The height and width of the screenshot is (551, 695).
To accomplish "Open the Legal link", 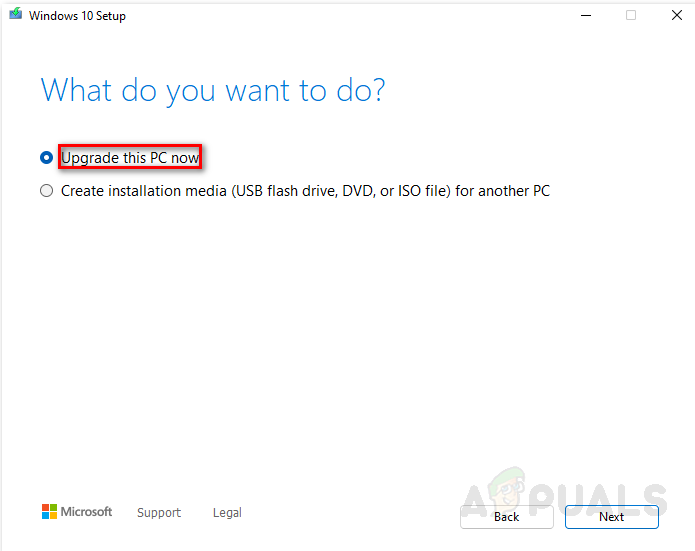I will coord(227,513).
